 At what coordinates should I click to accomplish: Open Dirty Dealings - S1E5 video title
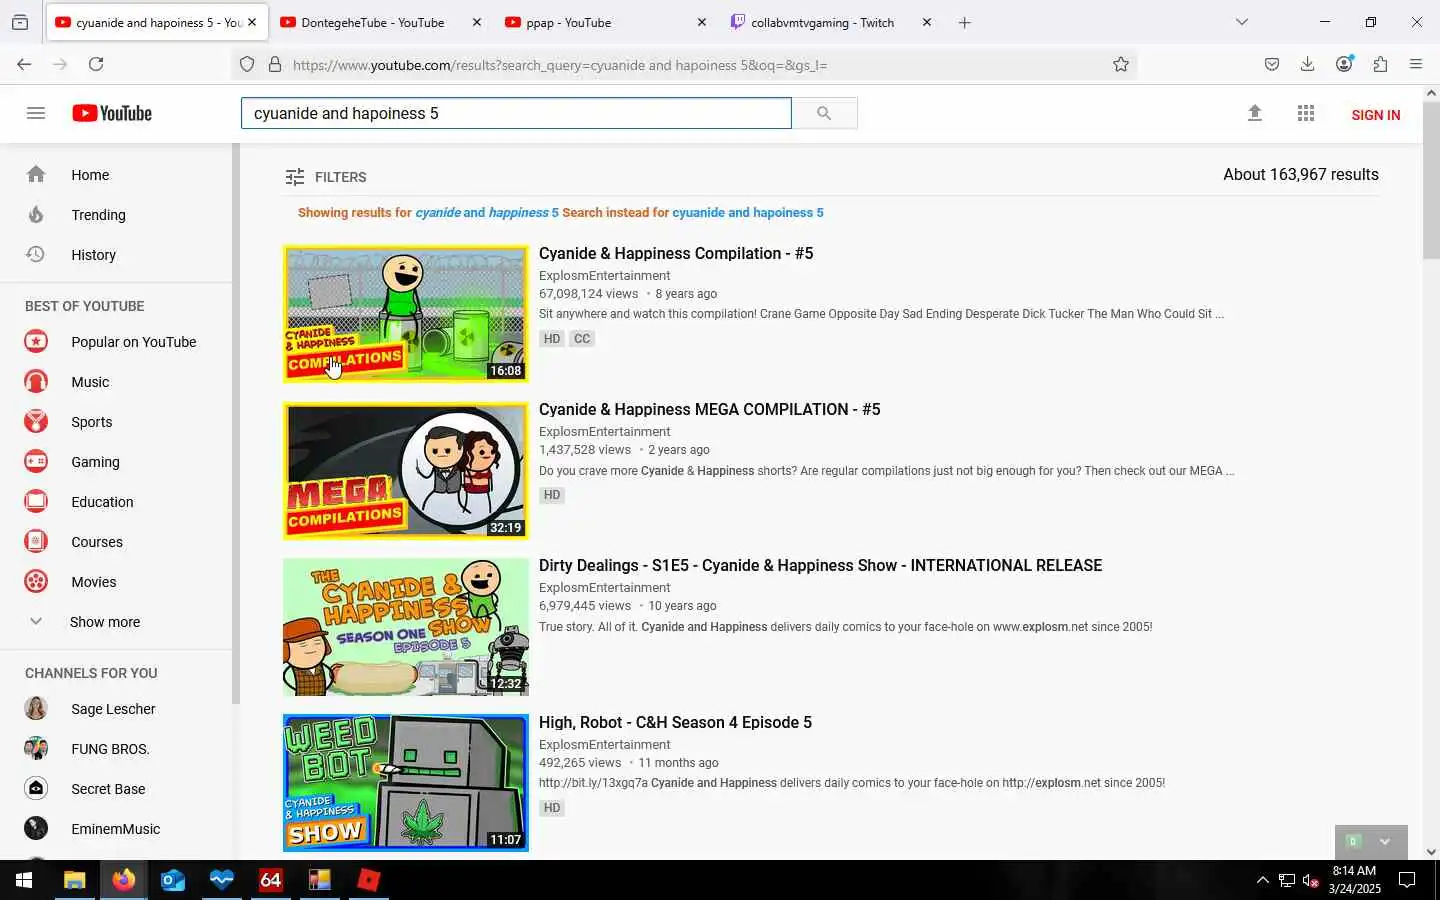pyautogui.click(x=820, y=566)
